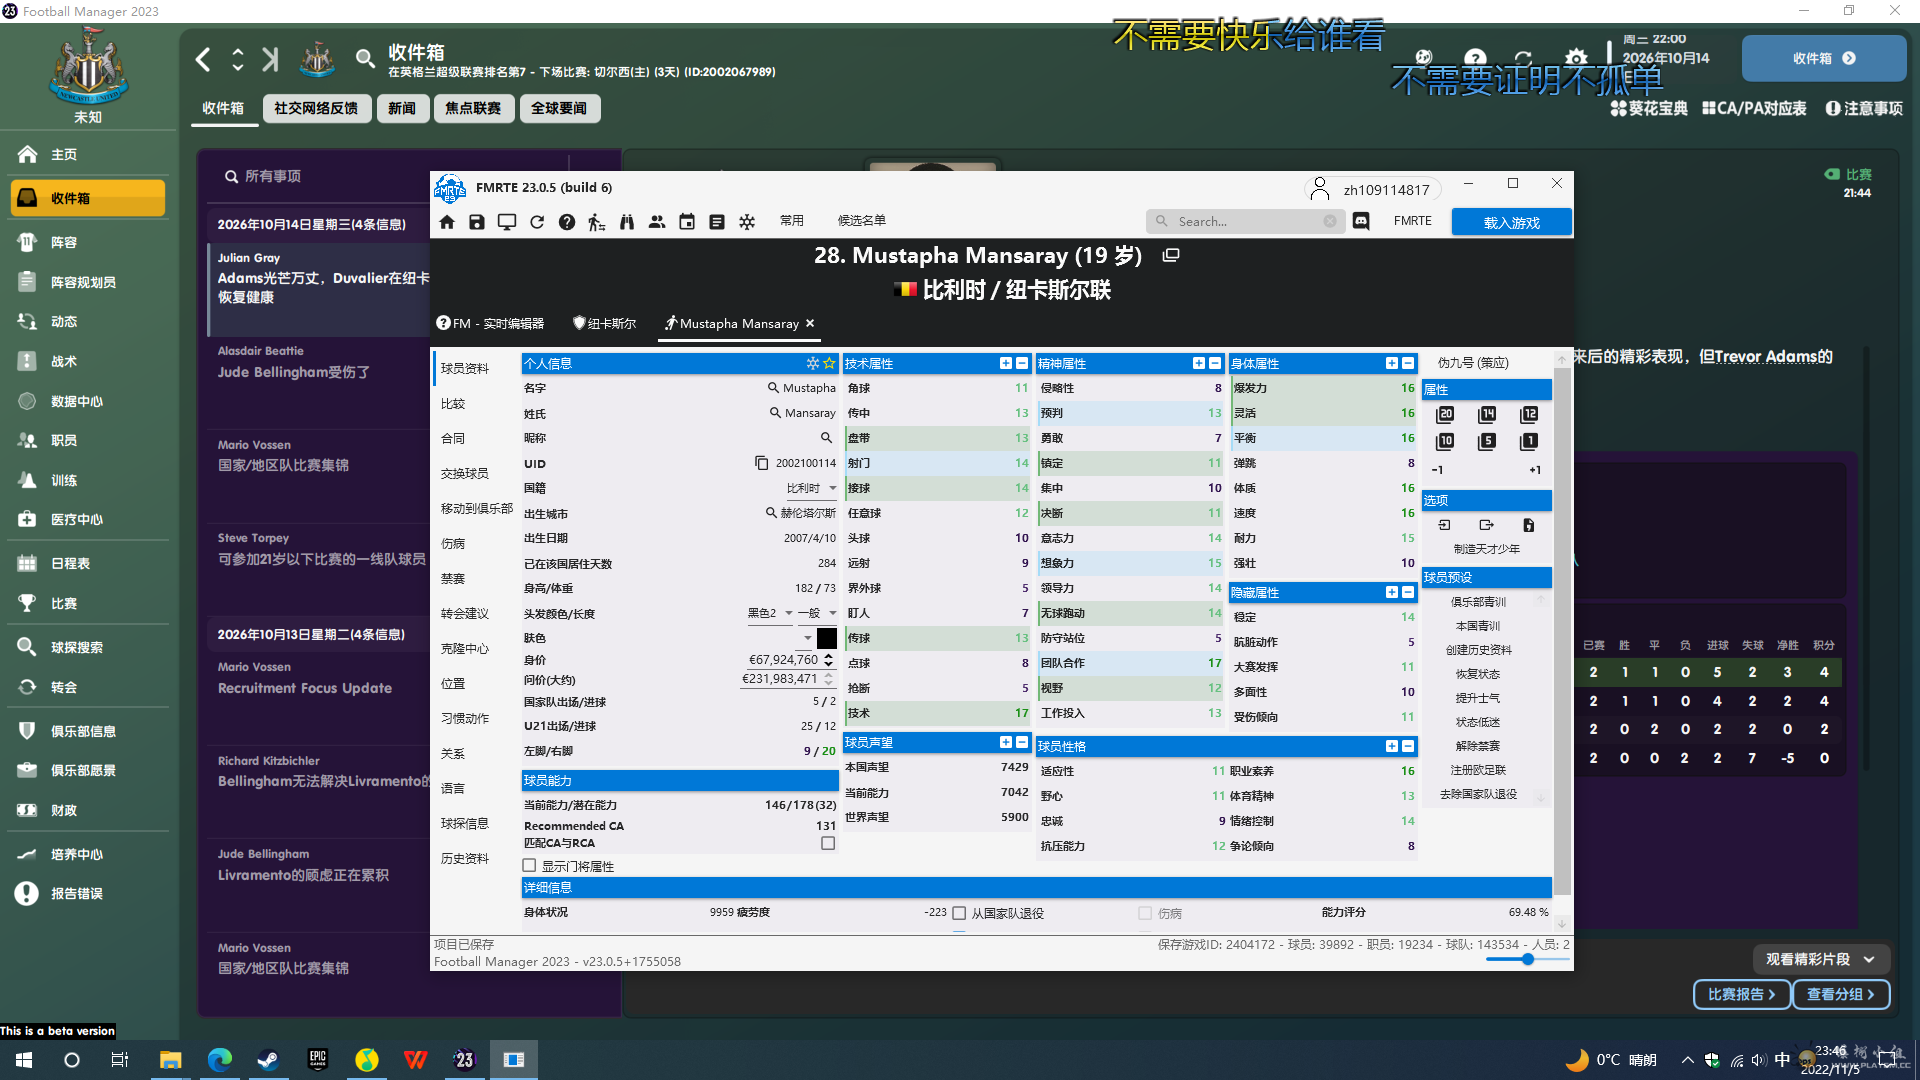Tick the 匹配CA与RCA checkbox
Viewport: 1920px width, 1080px height.
tap(828, 843)
